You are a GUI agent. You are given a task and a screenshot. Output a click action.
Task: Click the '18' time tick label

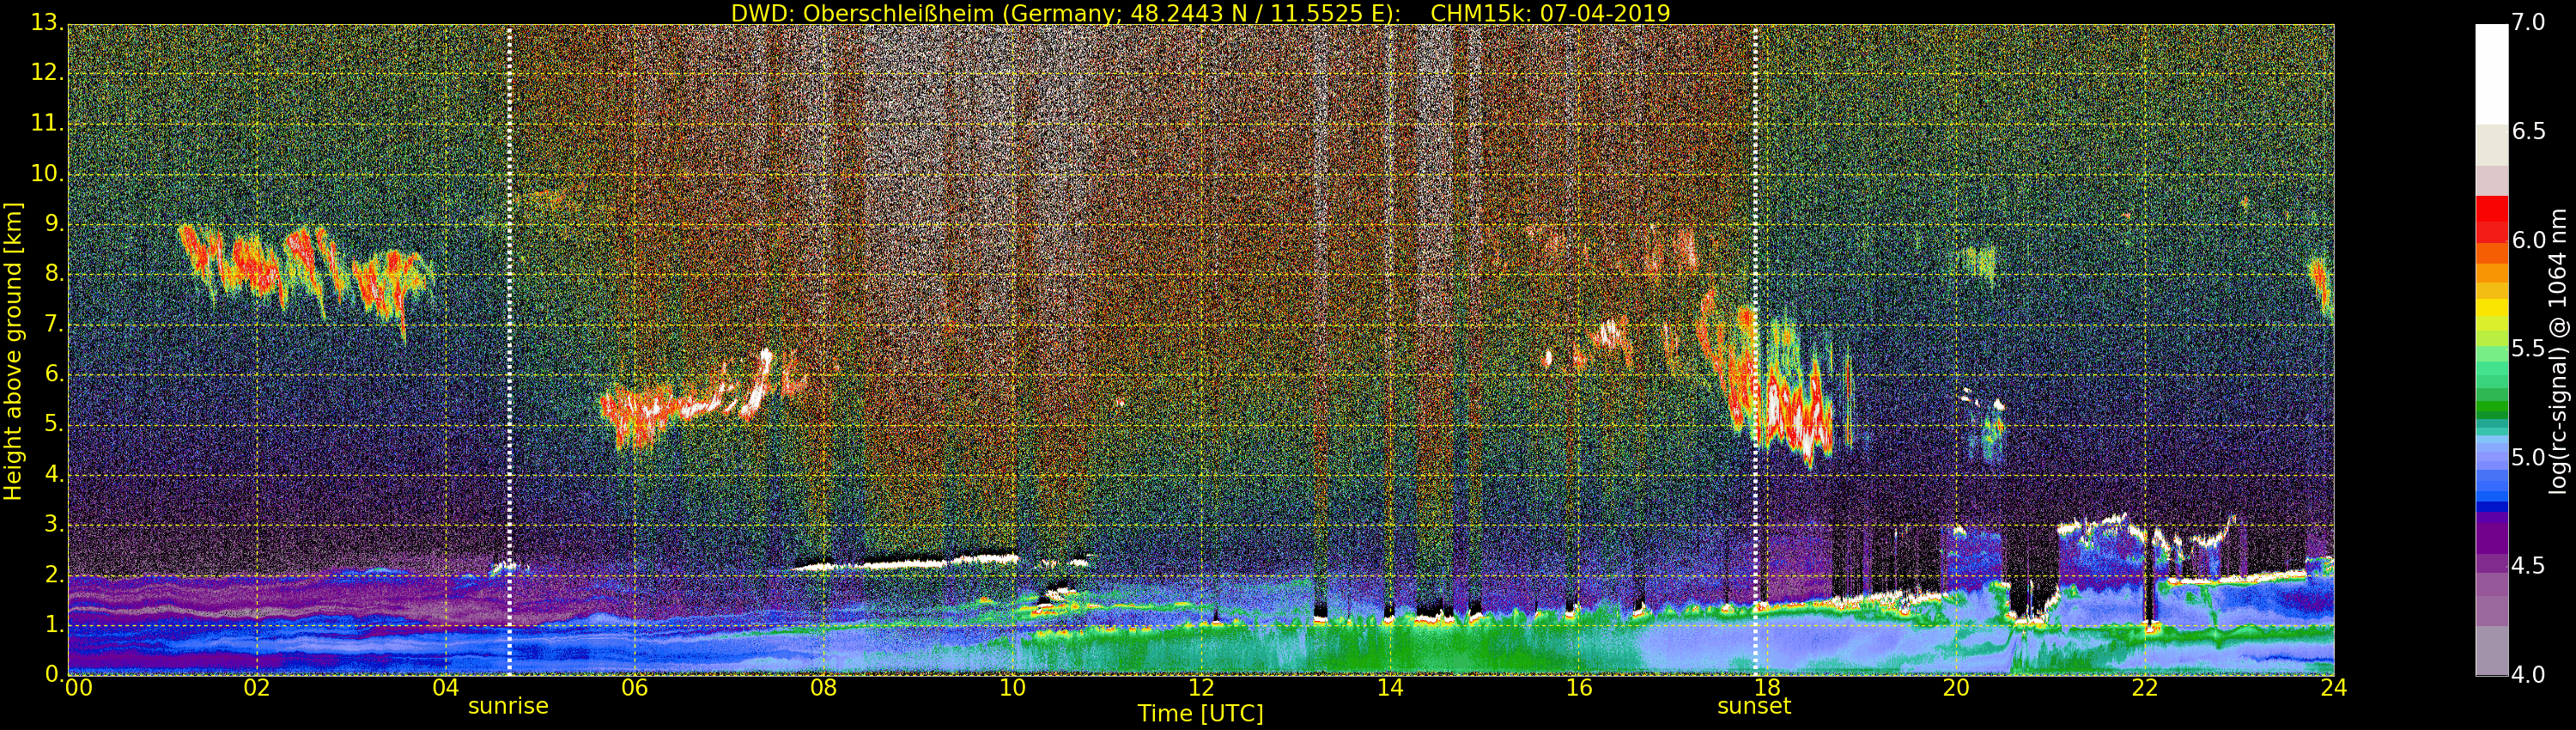[x=1767, y=688]
